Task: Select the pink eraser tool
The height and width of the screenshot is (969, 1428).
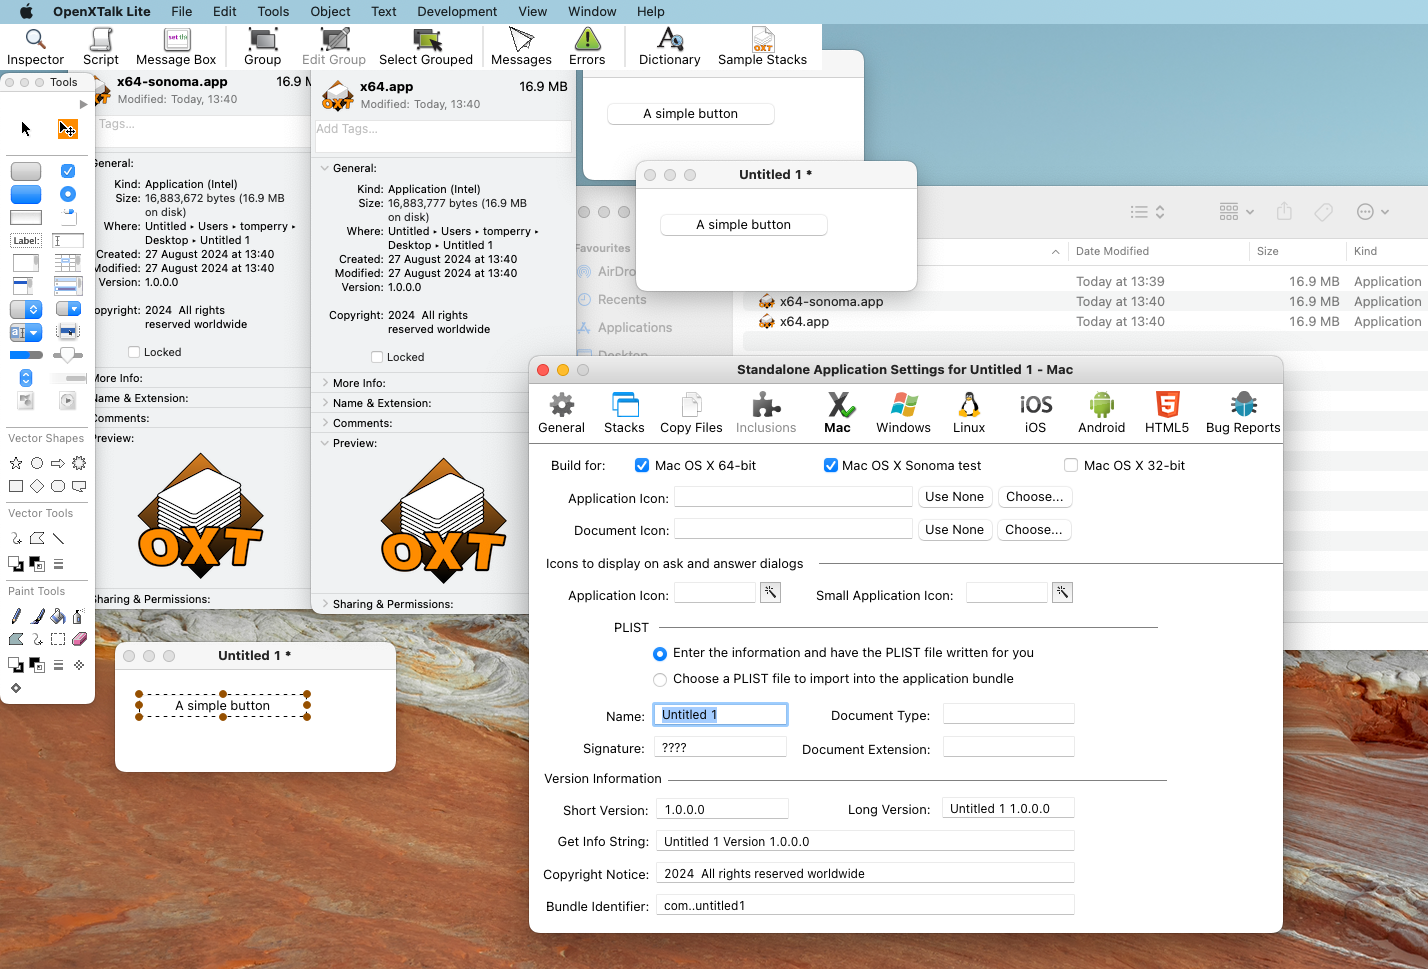Action: click(80, 639)
